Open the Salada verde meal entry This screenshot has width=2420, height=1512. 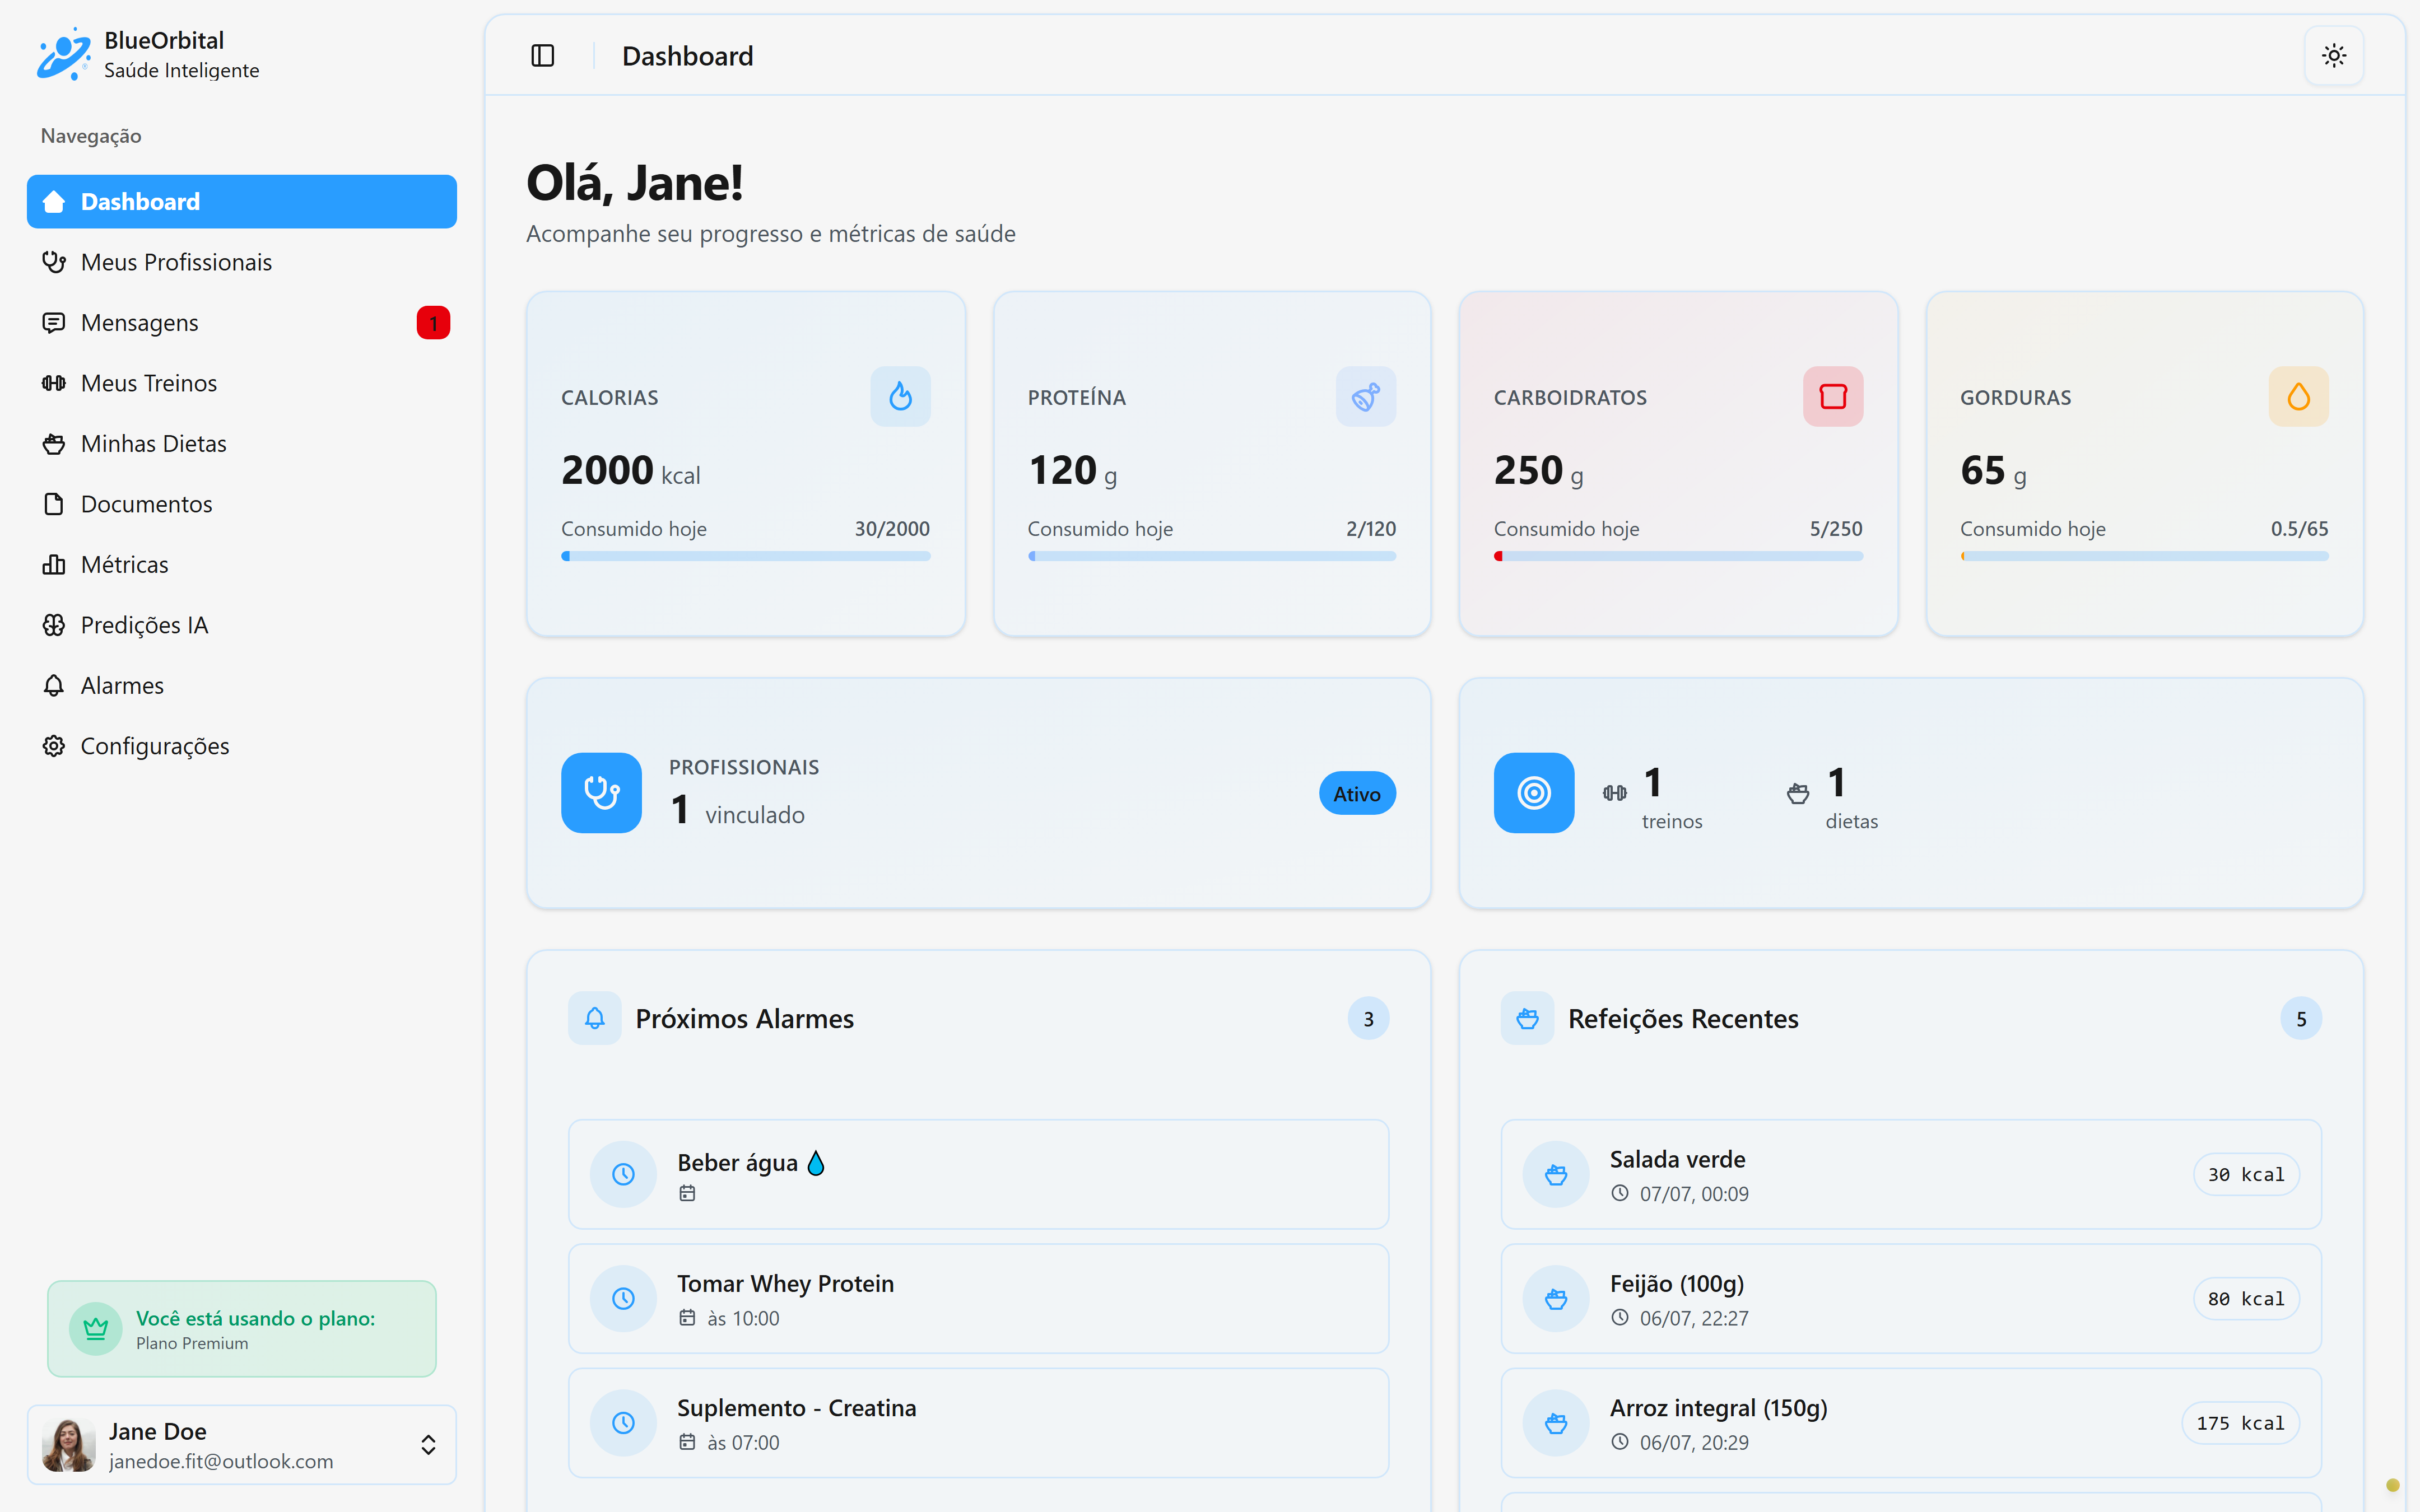click(1911, 1174)
